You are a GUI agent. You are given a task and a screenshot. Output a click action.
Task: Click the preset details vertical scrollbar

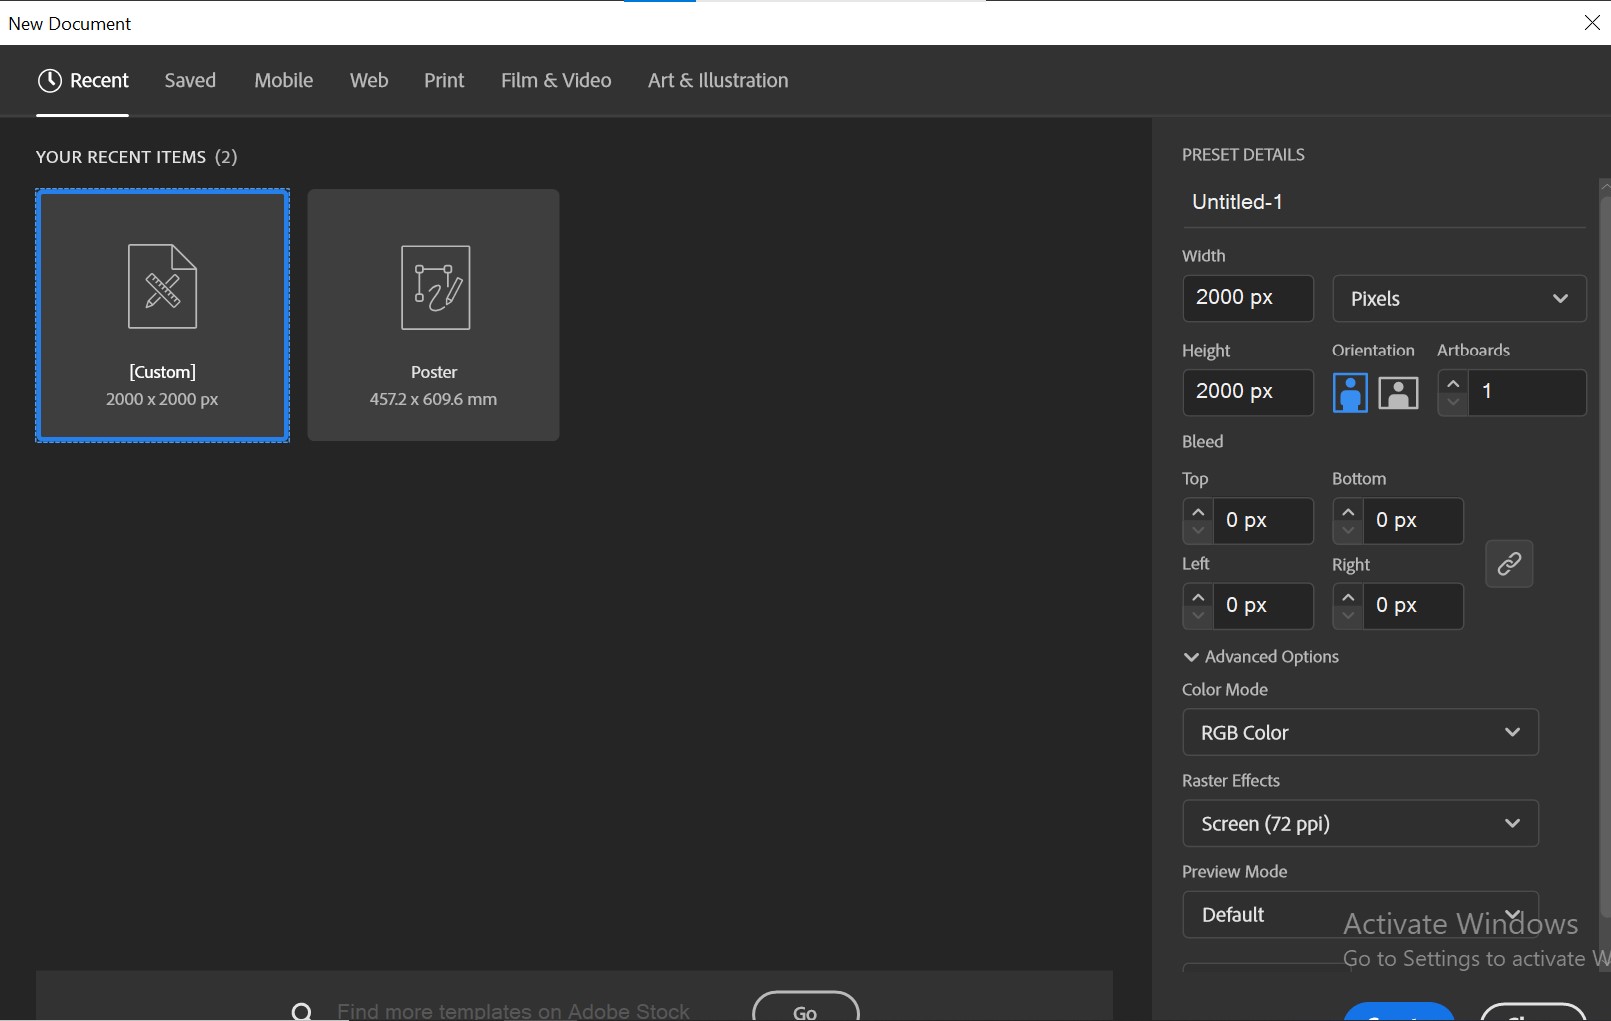coord(1605,555)
